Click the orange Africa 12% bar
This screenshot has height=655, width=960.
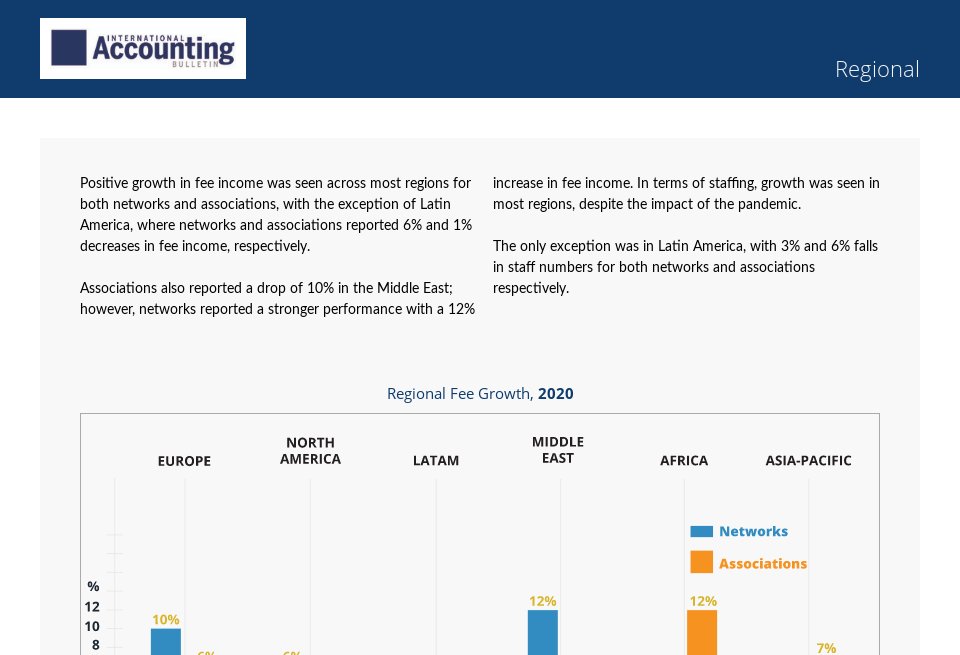pos(703,632)
